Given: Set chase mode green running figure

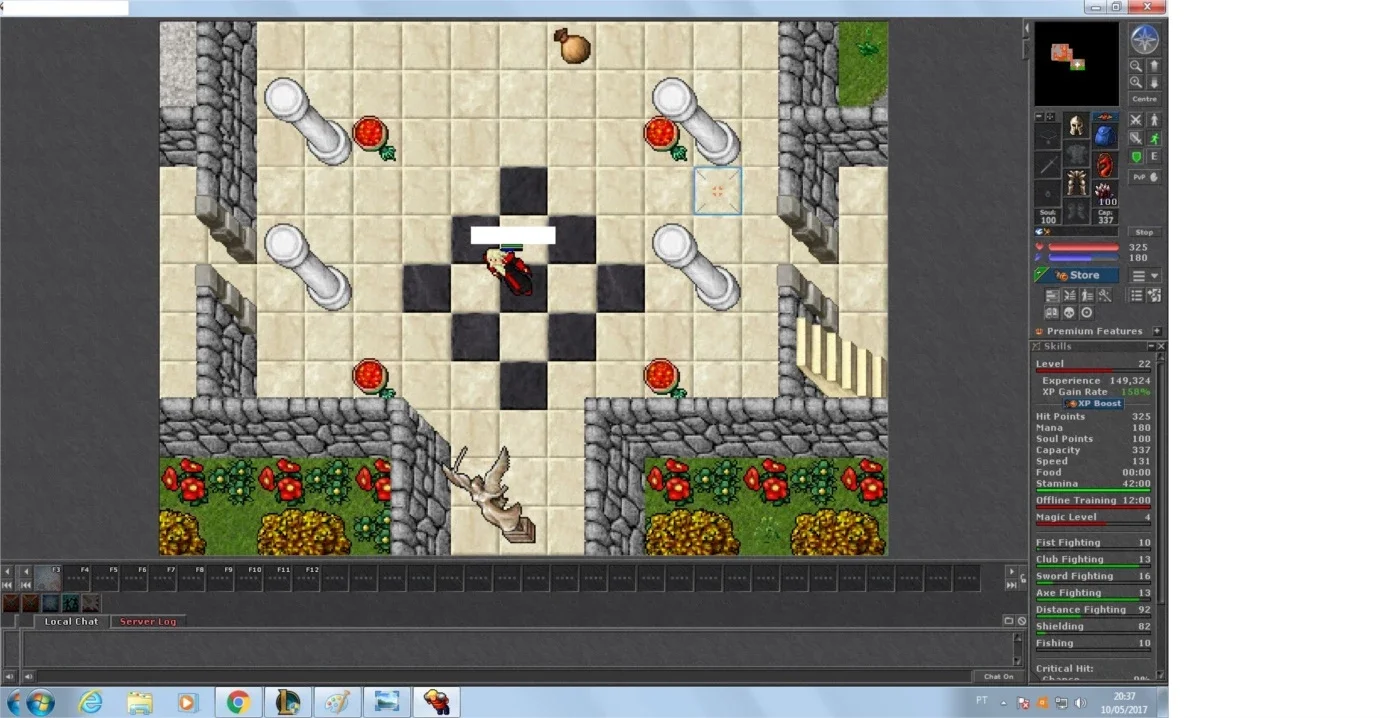Looking at the screenshot, I should point(1154,138).
